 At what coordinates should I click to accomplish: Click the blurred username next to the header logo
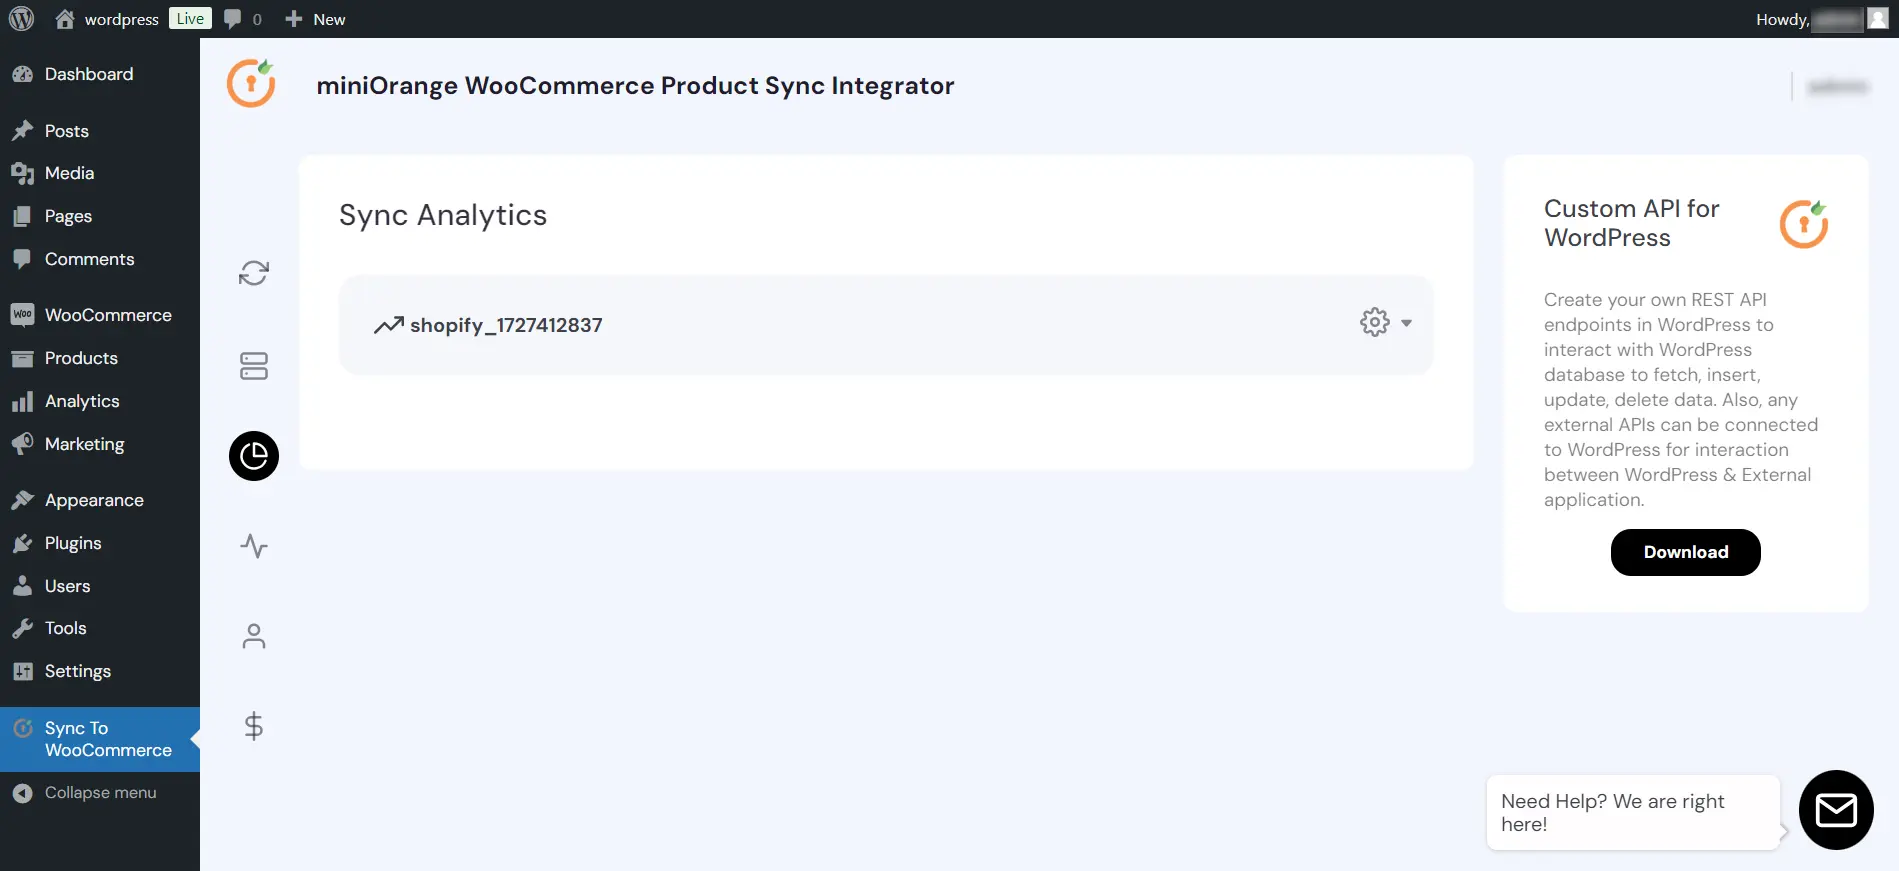1838,87
